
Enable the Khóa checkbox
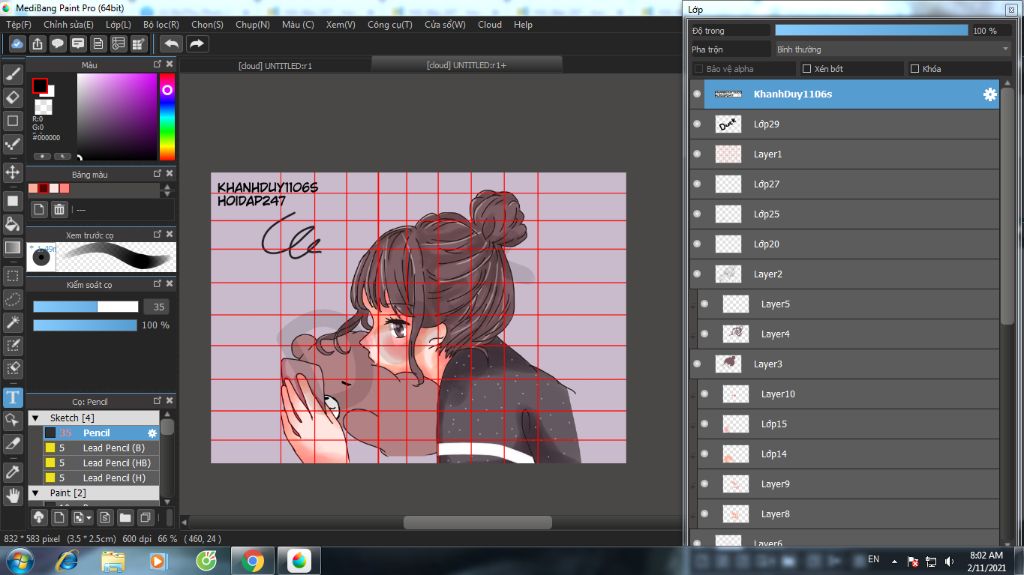pos(914,69)
